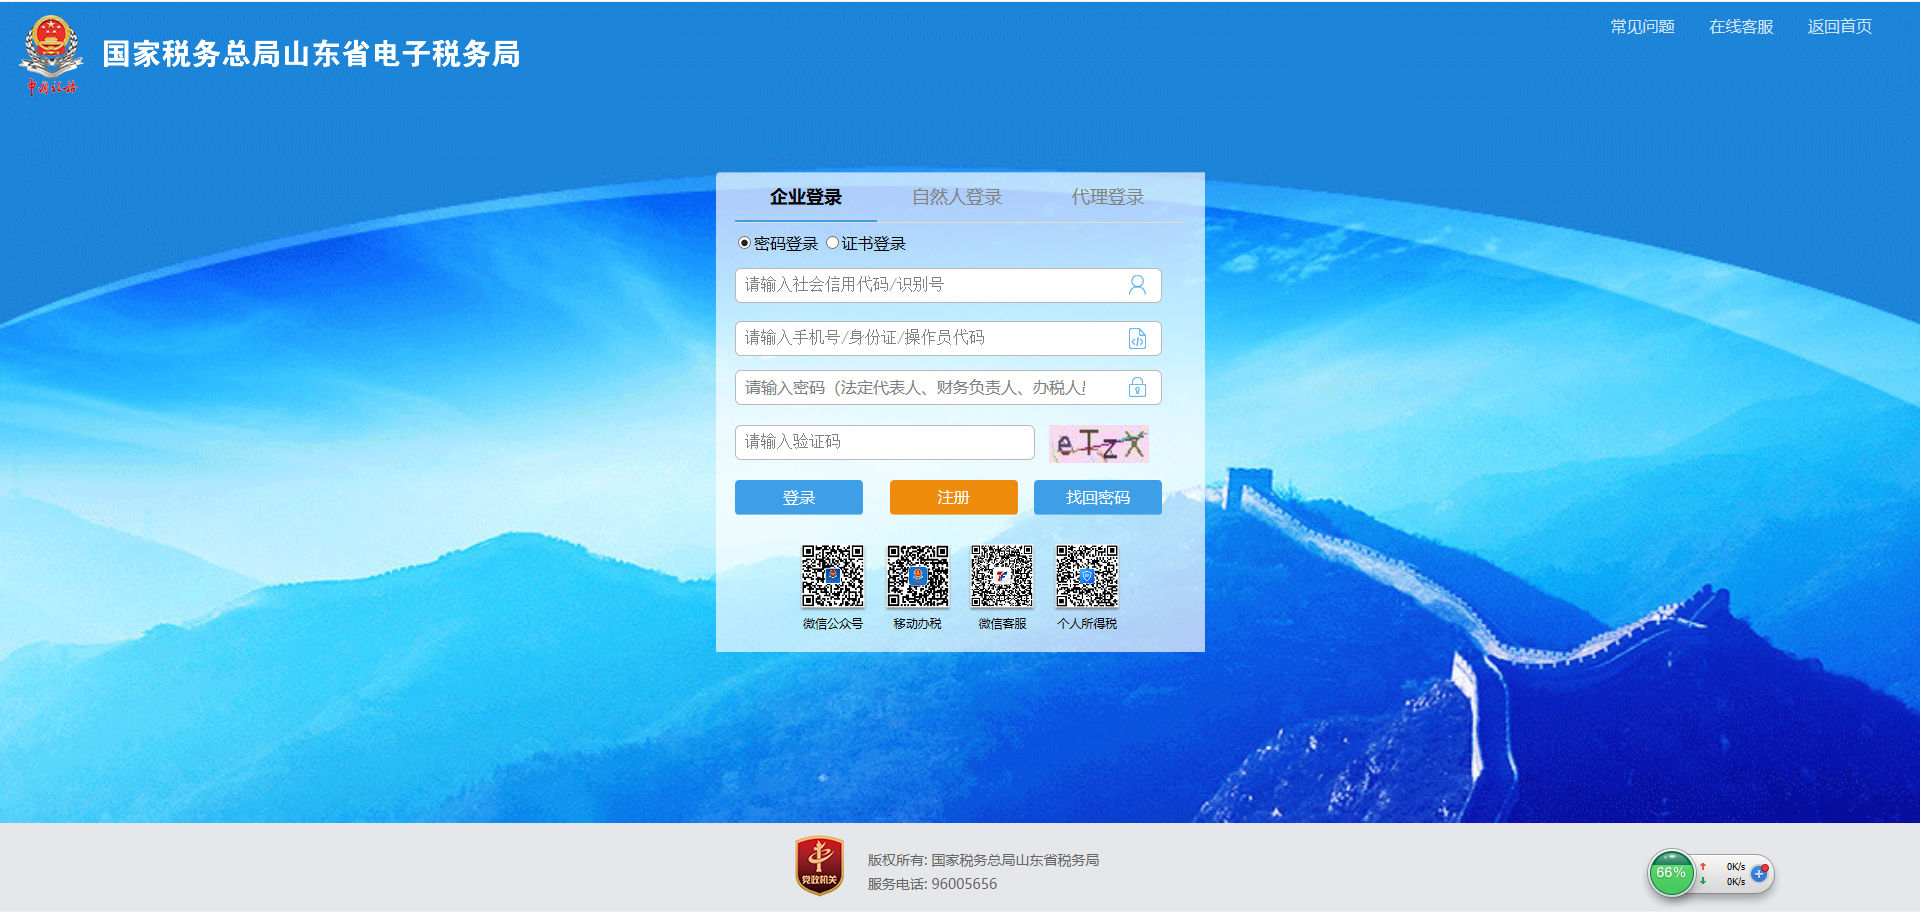Focus the 请输入验证码 captcha input field
This screenshot has width=1920, height=913.
[x=885, y=442]
